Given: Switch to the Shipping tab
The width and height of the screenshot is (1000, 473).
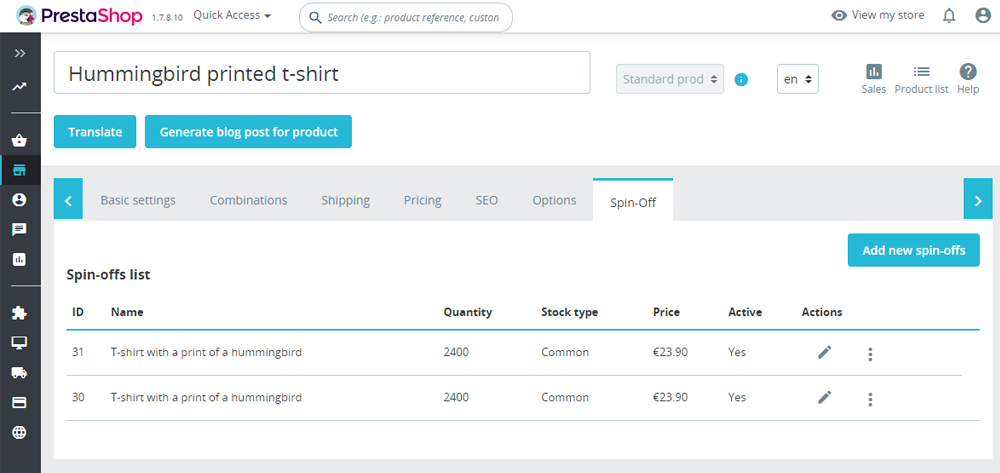Looking at the screenshot, I should pos(346,200).
